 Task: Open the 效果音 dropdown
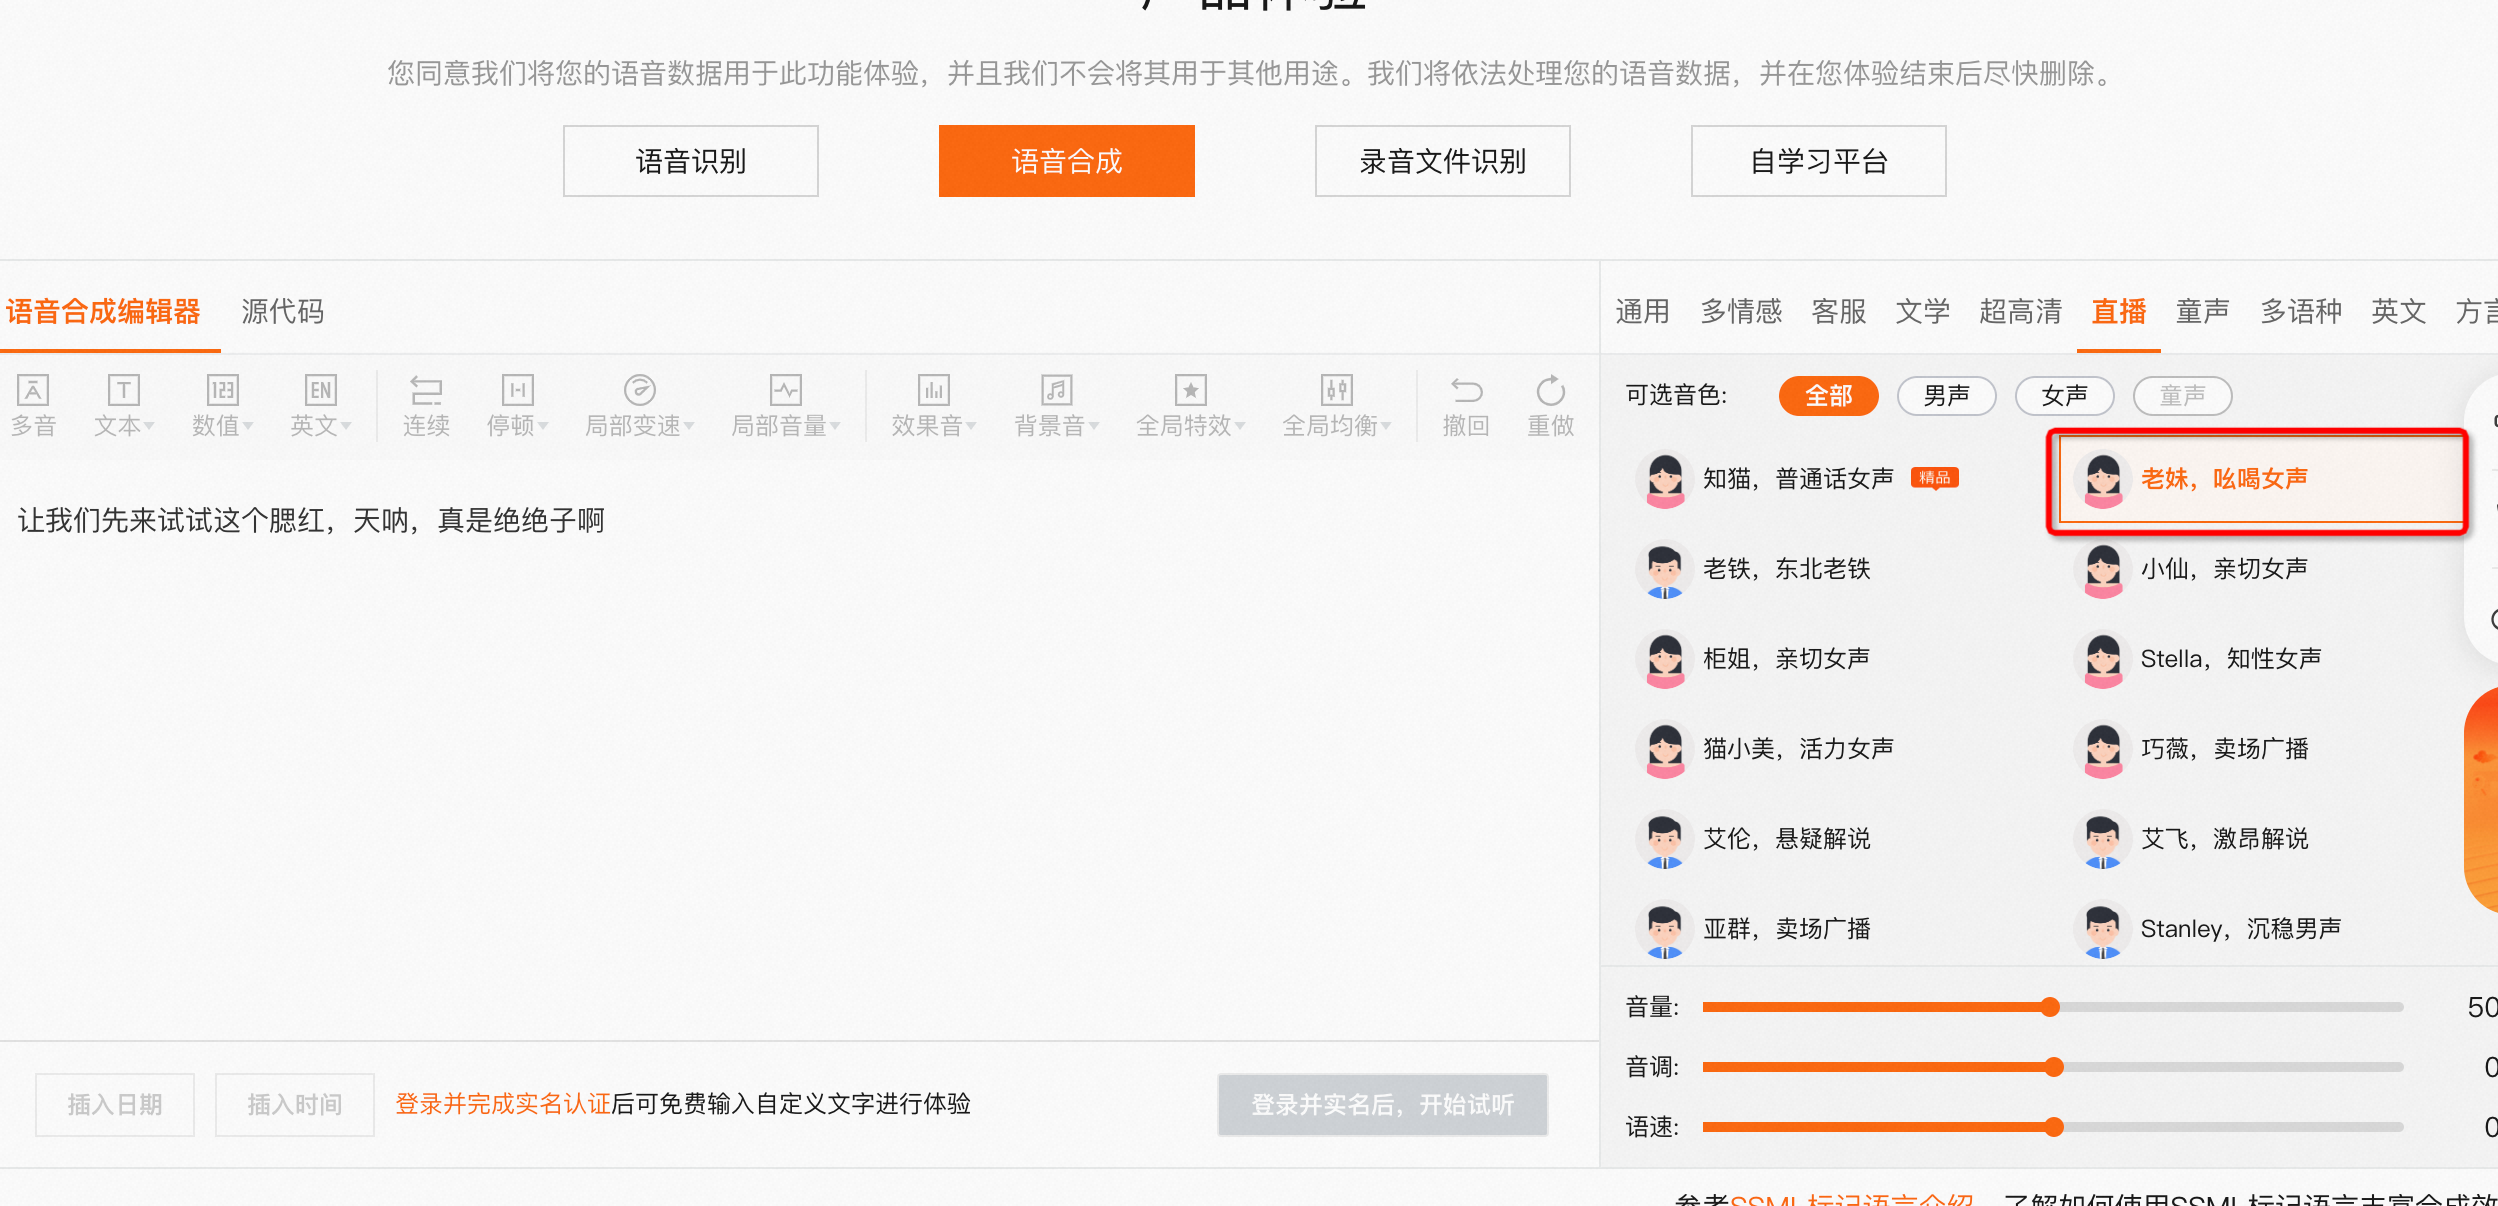933,405
